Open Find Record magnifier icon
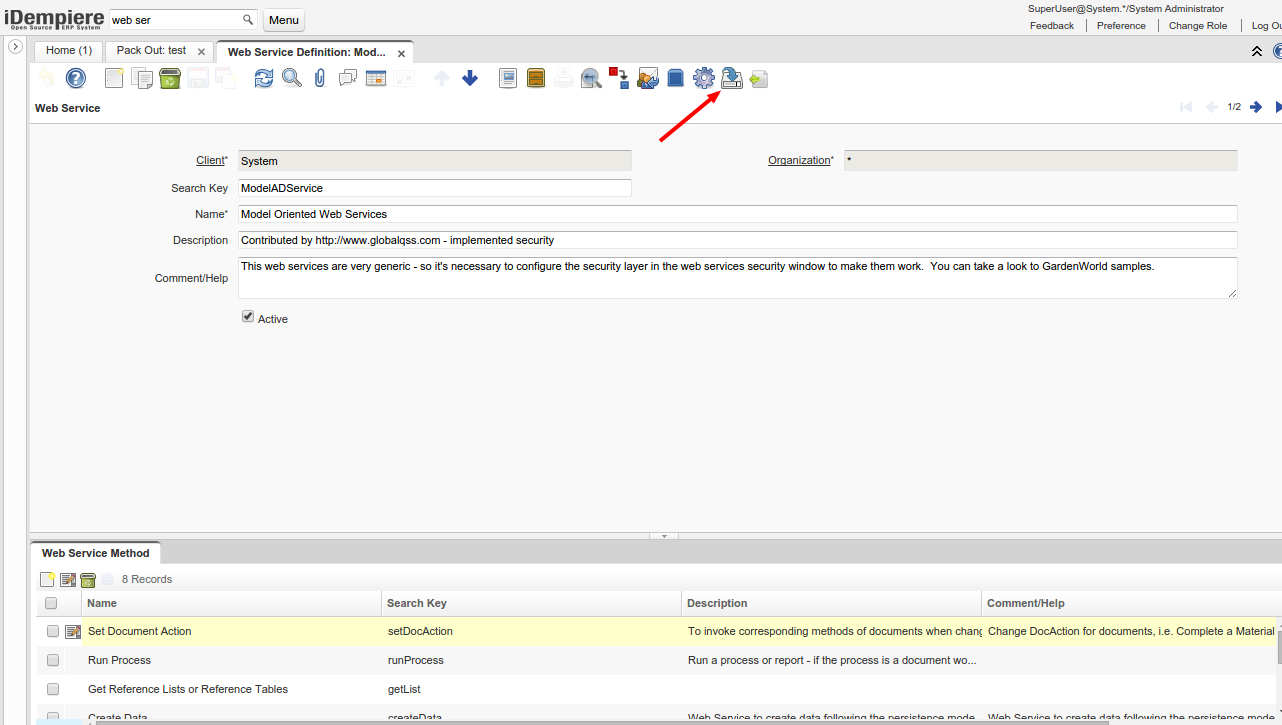The image size is (1282, 725). [x=291, y=78]
